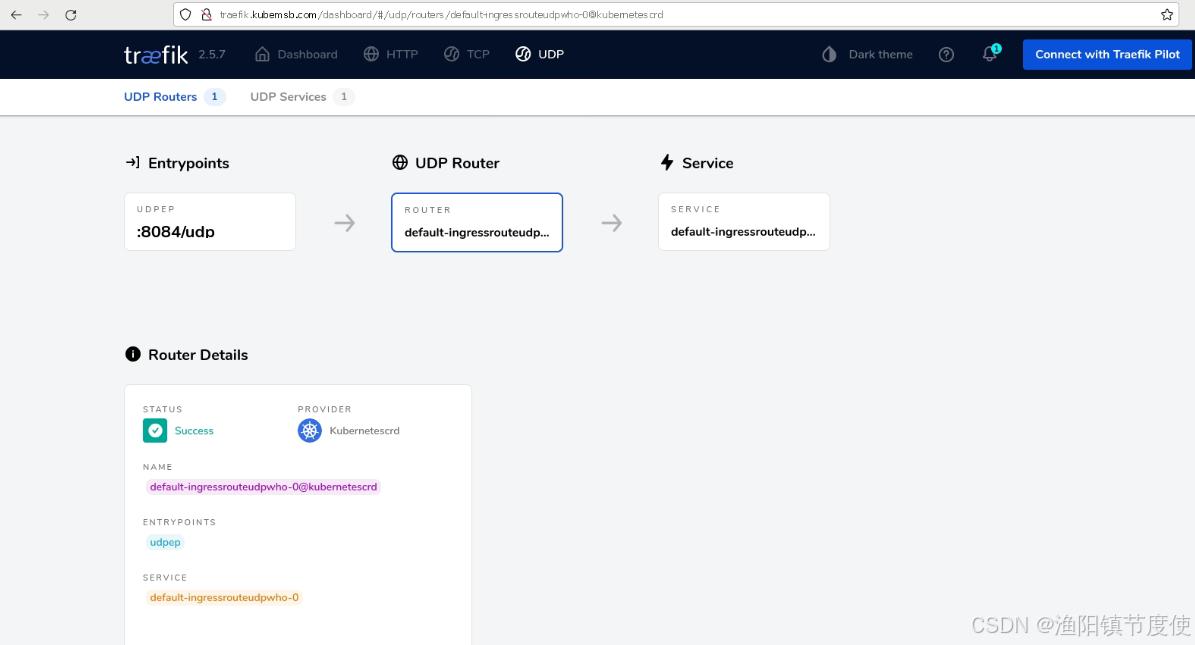Reload the page with refresh icon
This screenshot has width=1195, height=645.
(x=71, y=14)
